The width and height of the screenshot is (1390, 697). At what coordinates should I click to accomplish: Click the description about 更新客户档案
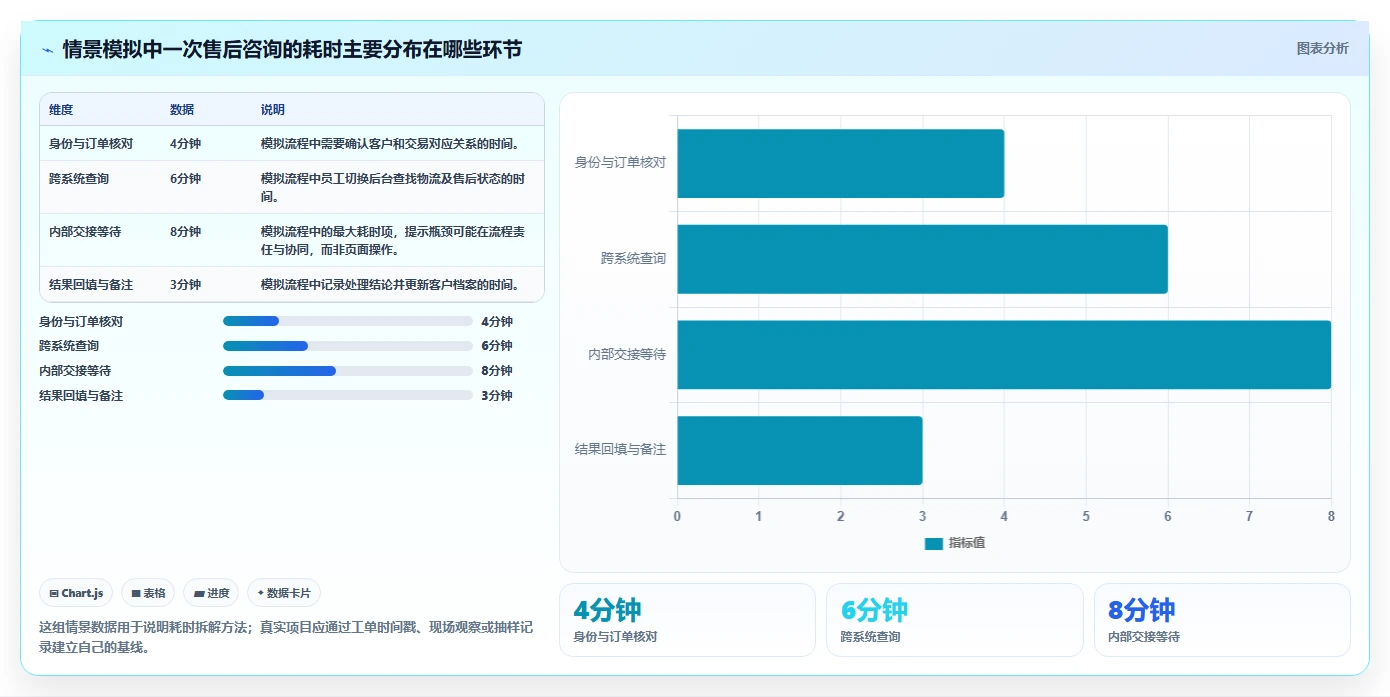(x=391, y=285)
